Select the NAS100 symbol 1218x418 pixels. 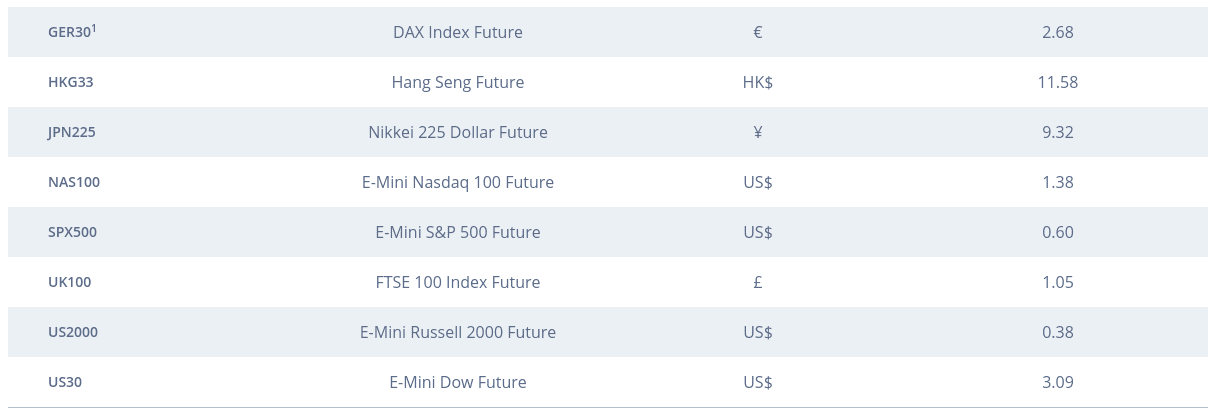coord(74,182)
